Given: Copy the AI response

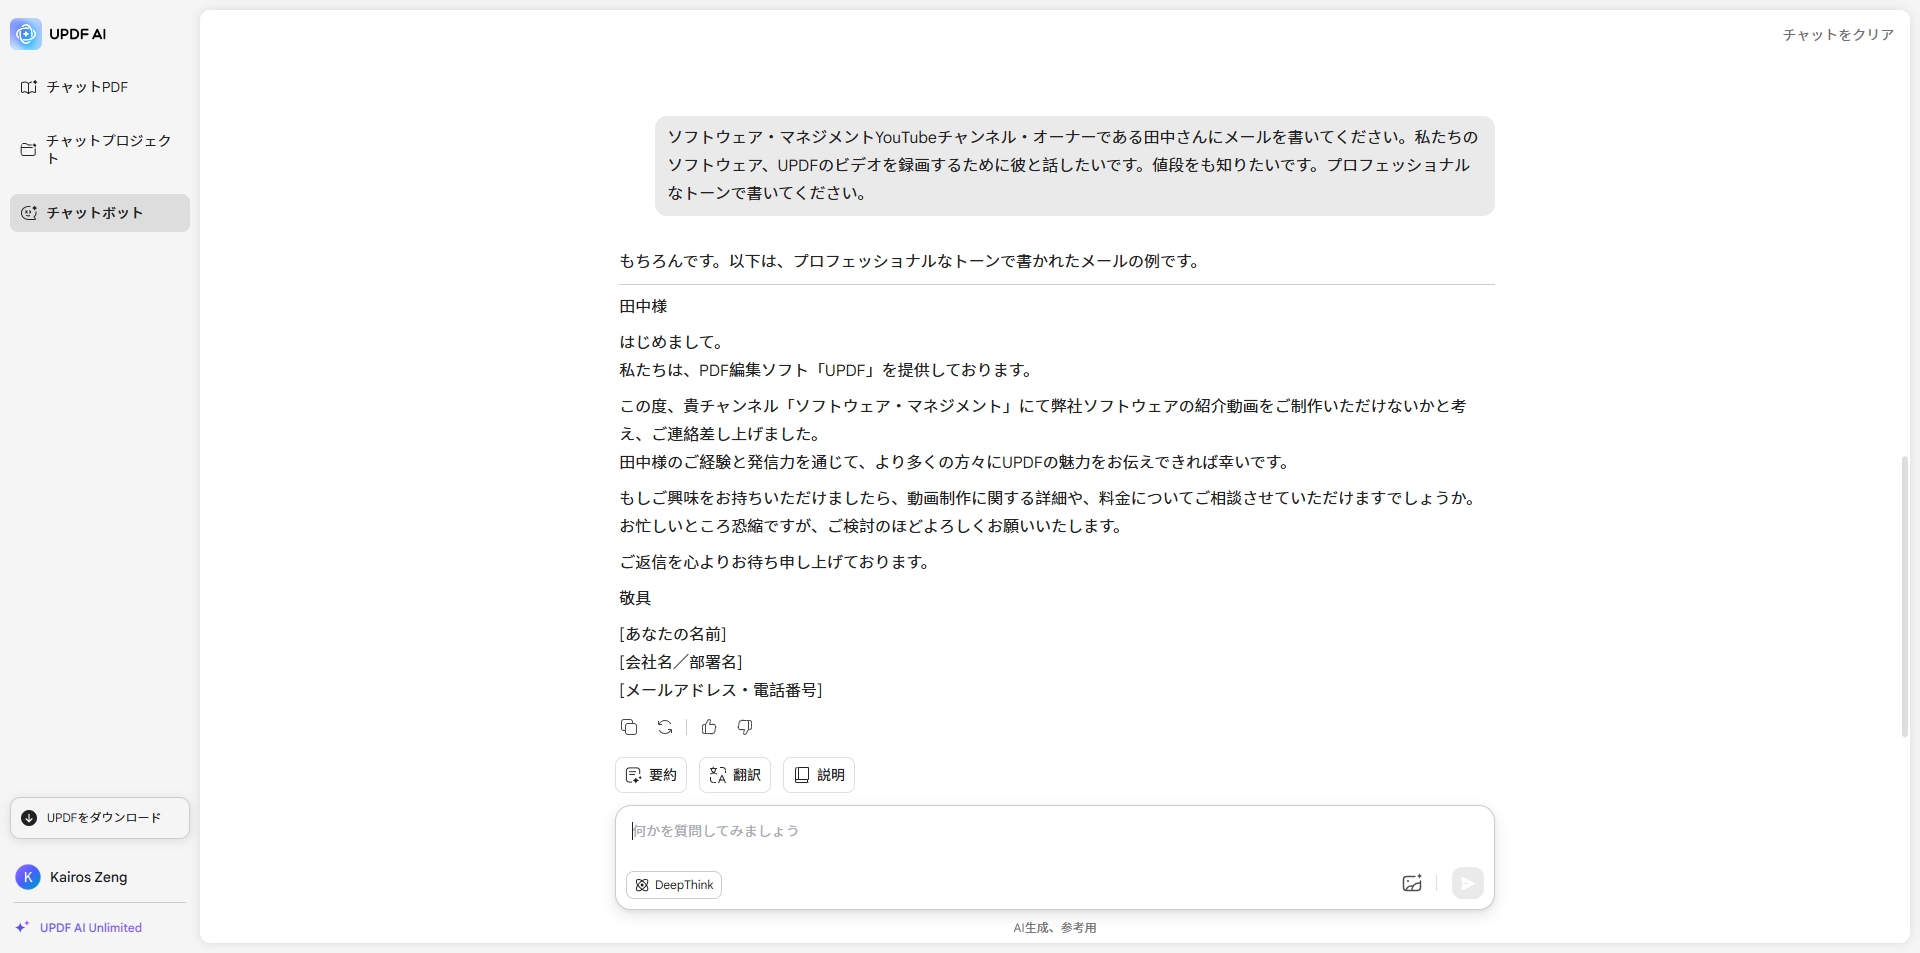Looking at the screenshot, I should click(x=629, y=727).
